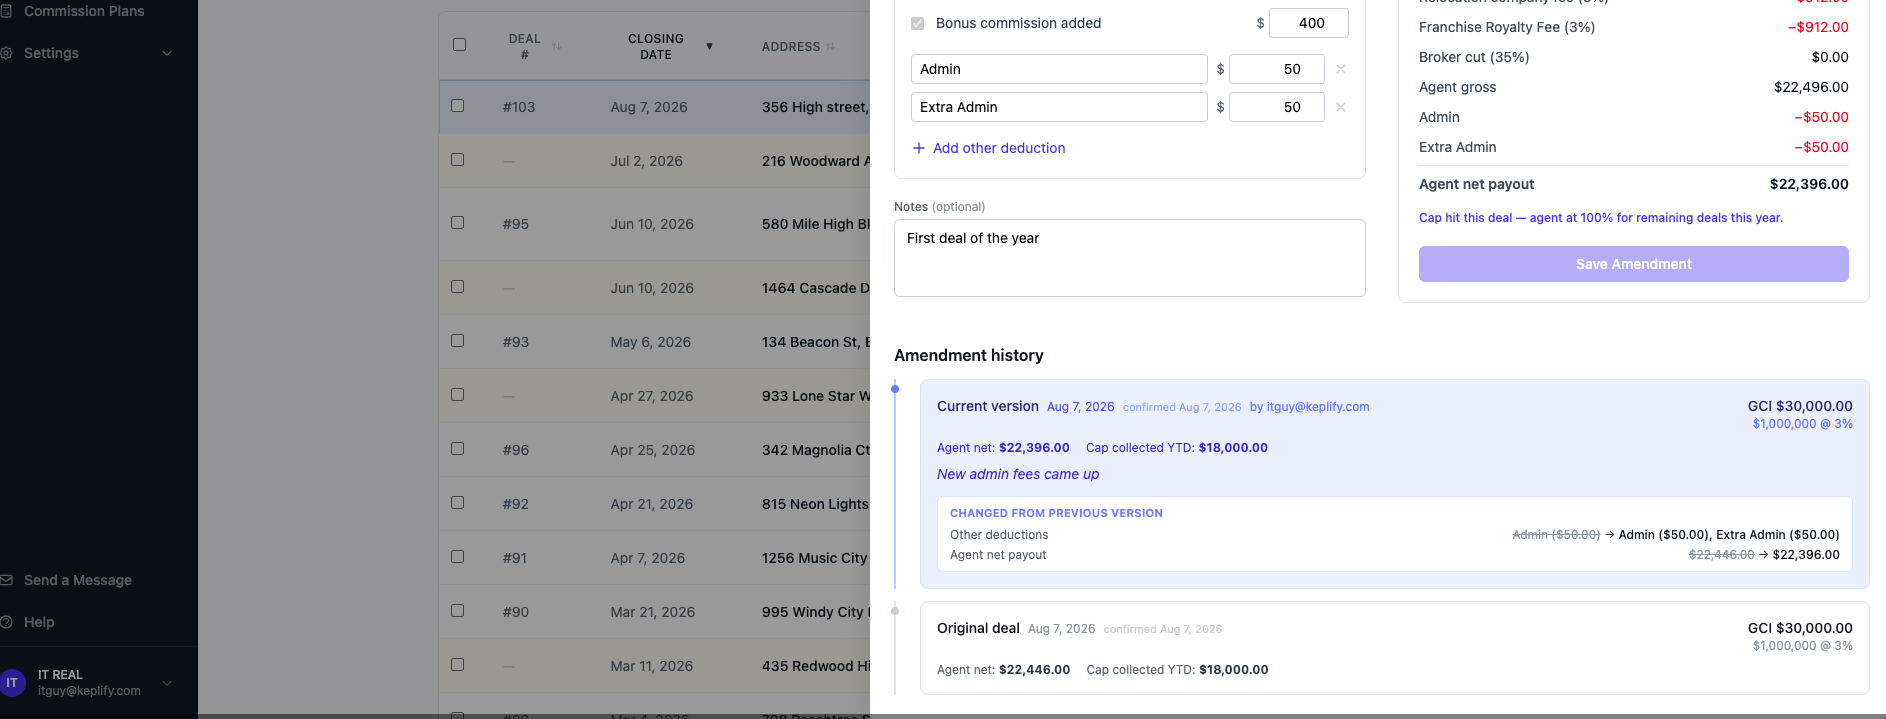1886x719 pixels.
Task: Select checkbox for deal #92
Action: pyautogui.click(x=458, y=503)
